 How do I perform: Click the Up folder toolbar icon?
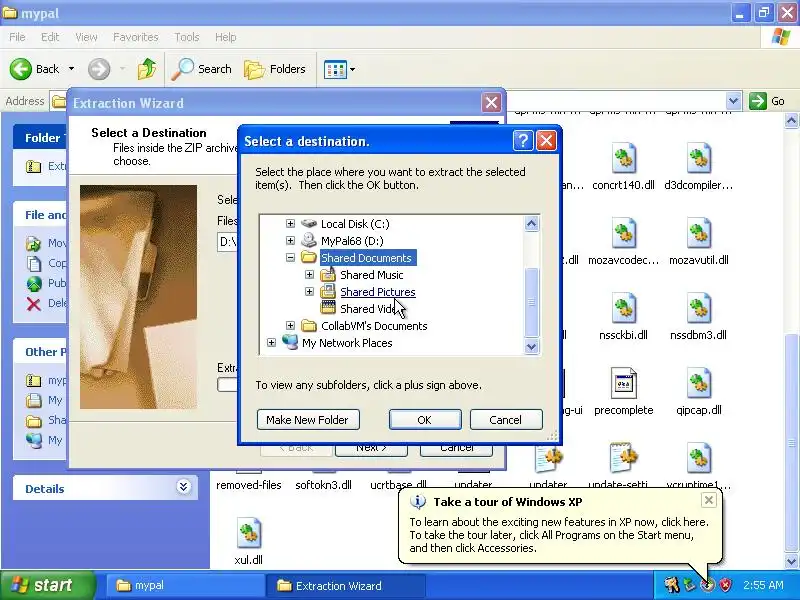tap(146, 68)
